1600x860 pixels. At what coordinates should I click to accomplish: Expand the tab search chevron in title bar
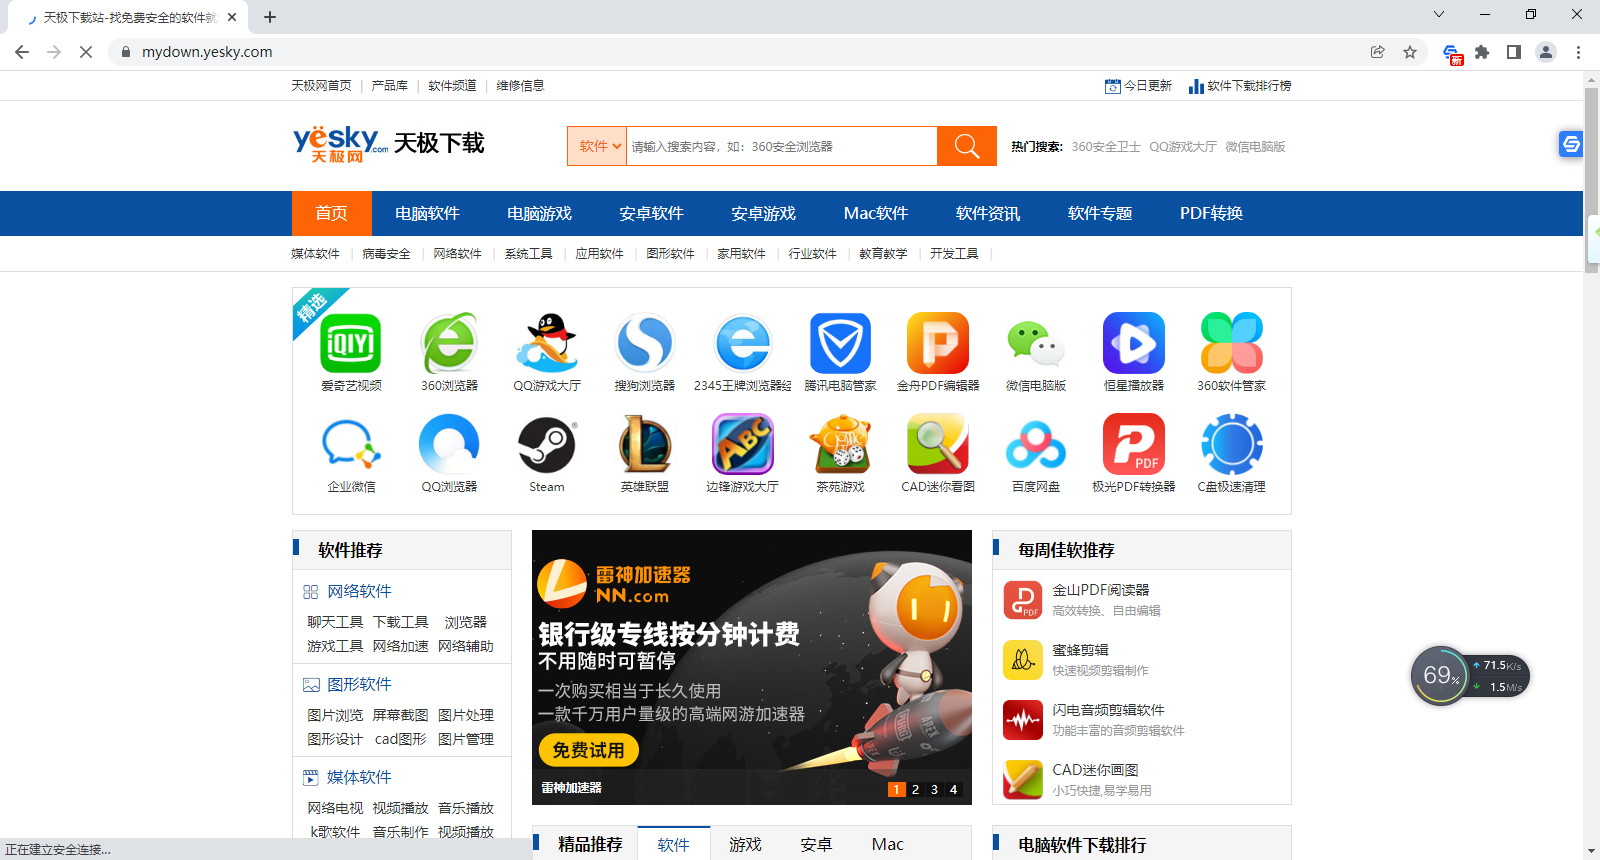pos(1439,14)
